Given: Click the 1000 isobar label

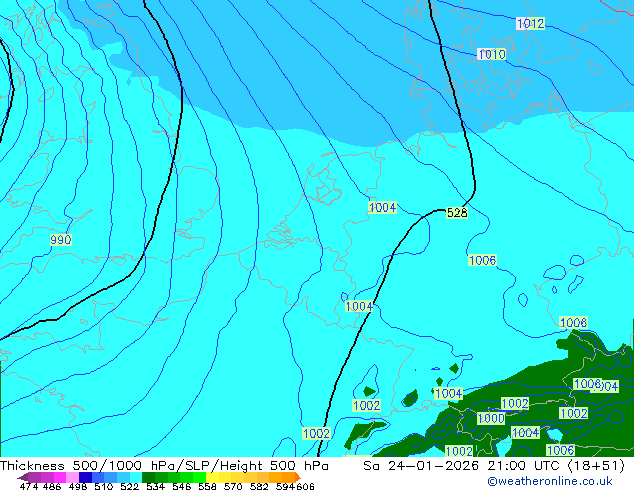Looking at the screenshot, I should (x=491, y=418).
